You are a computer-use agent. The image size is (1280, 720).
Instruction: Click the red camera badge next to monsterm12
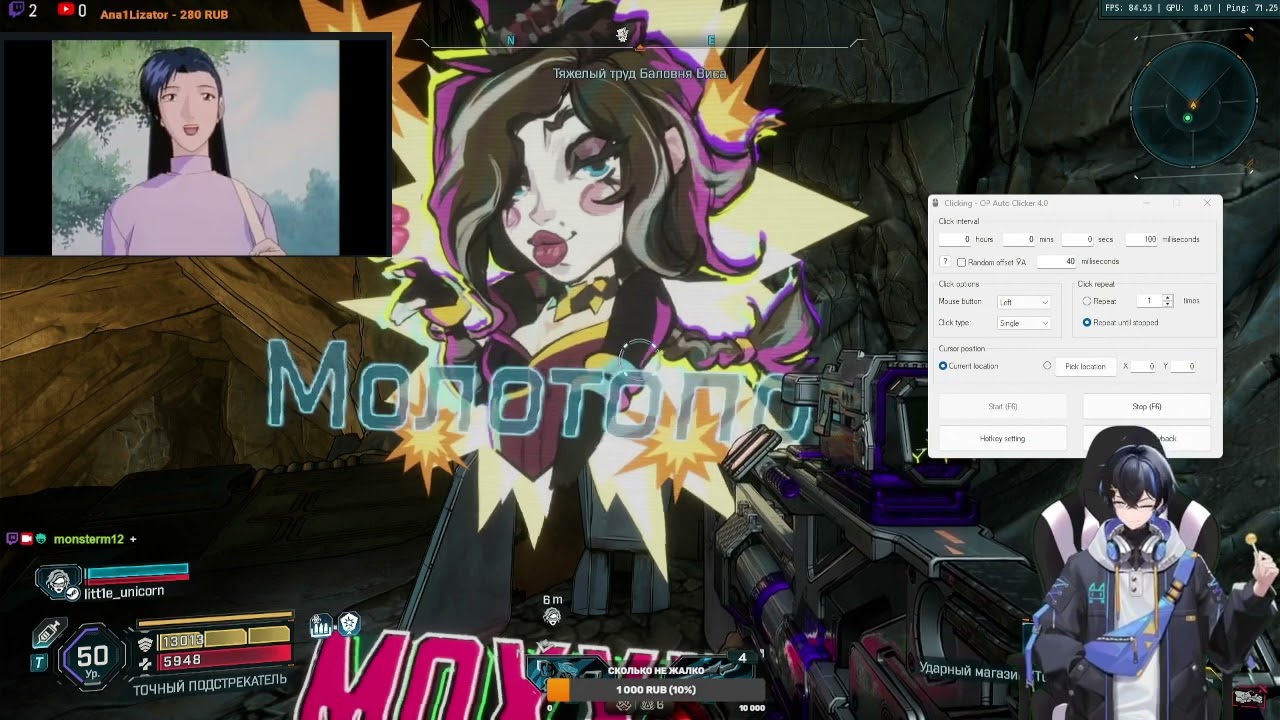(x=27, y=539)
